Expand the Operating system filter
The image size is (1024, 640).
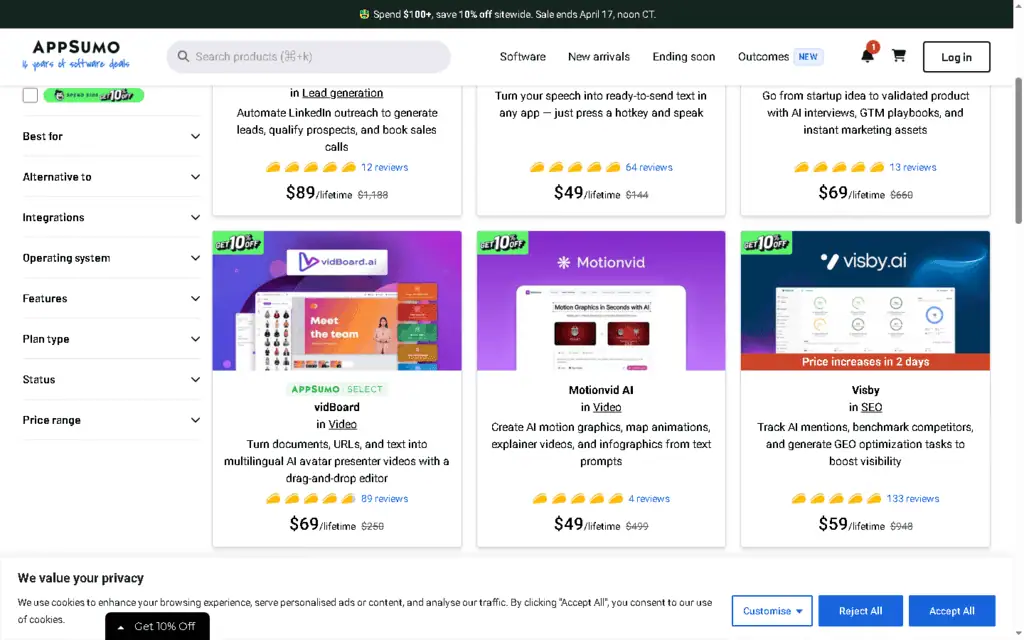111,258
